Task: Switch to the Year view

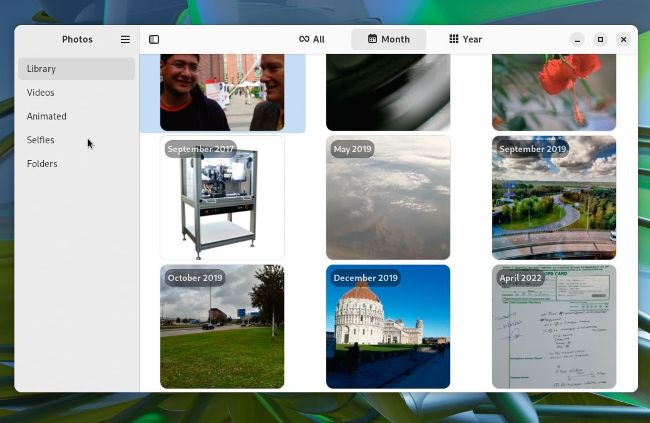Action: [465, 39]
